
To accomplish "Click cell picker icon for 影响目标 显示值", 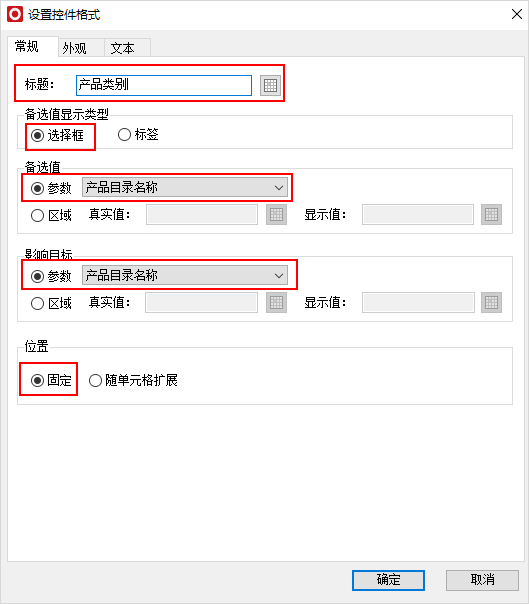I will pos(491,302).
